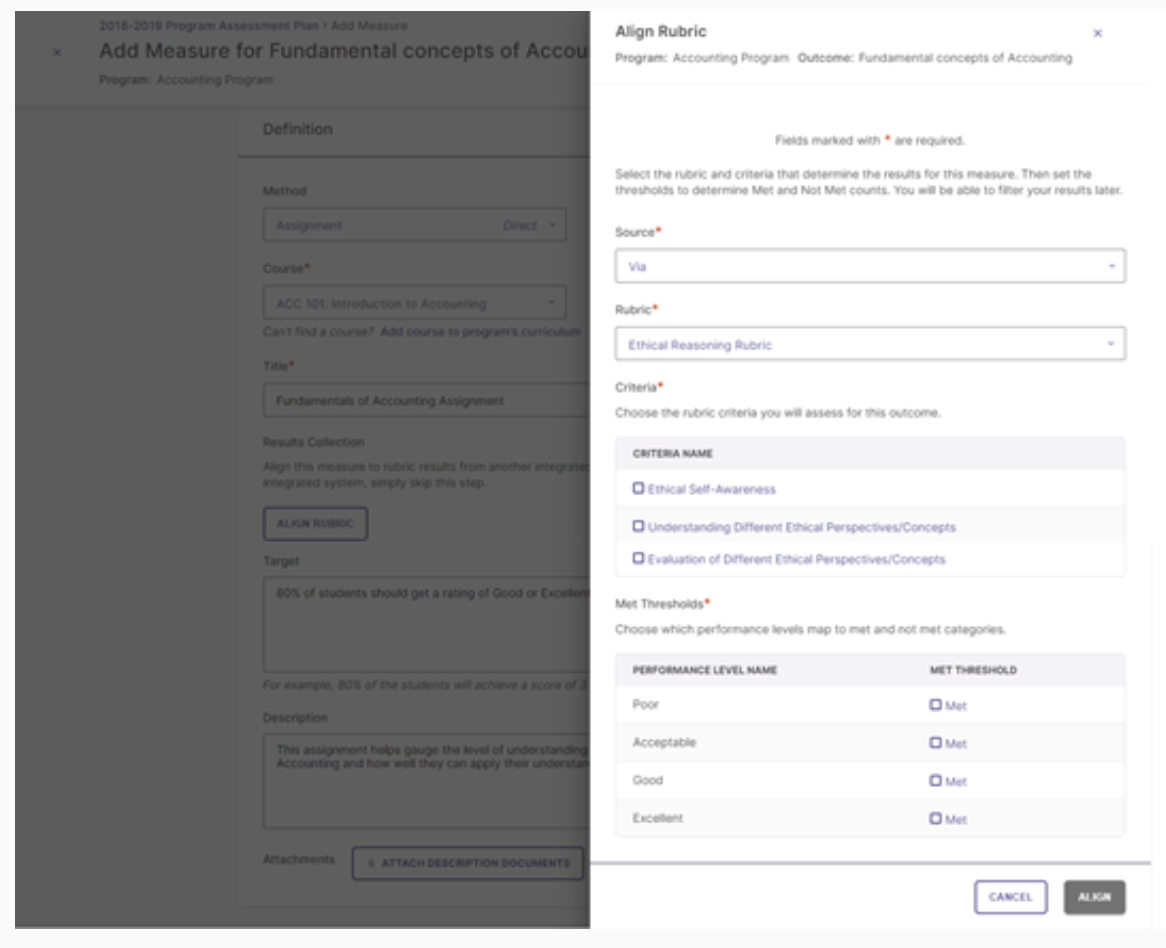
Task: Click the Align button
Action: [x=1094, y=897]
